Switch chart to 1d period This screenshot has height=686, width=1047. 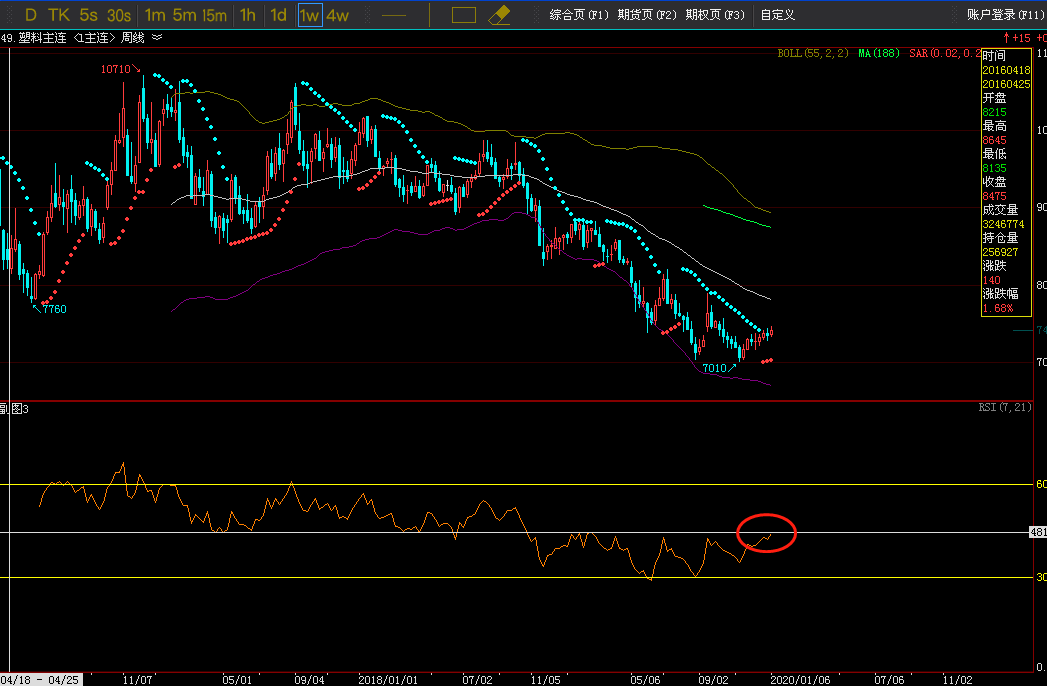pos(278,15)
